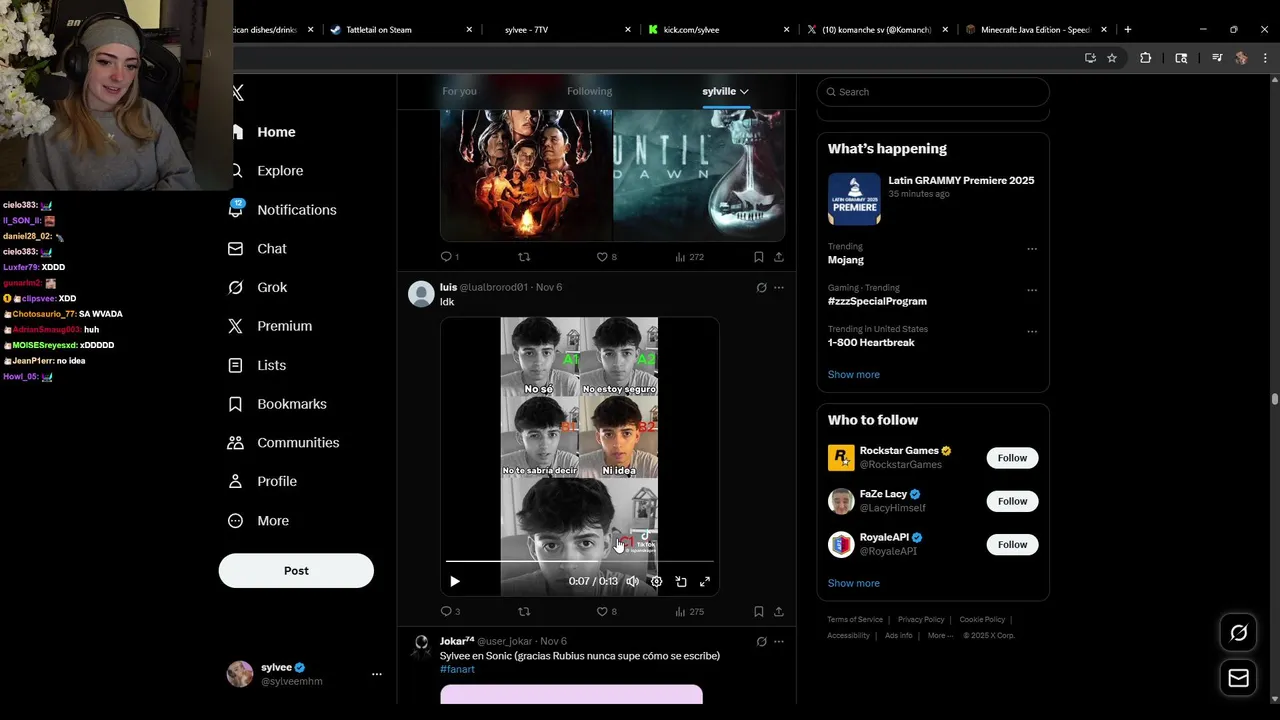Share luis's Idk post

point(779,611)
